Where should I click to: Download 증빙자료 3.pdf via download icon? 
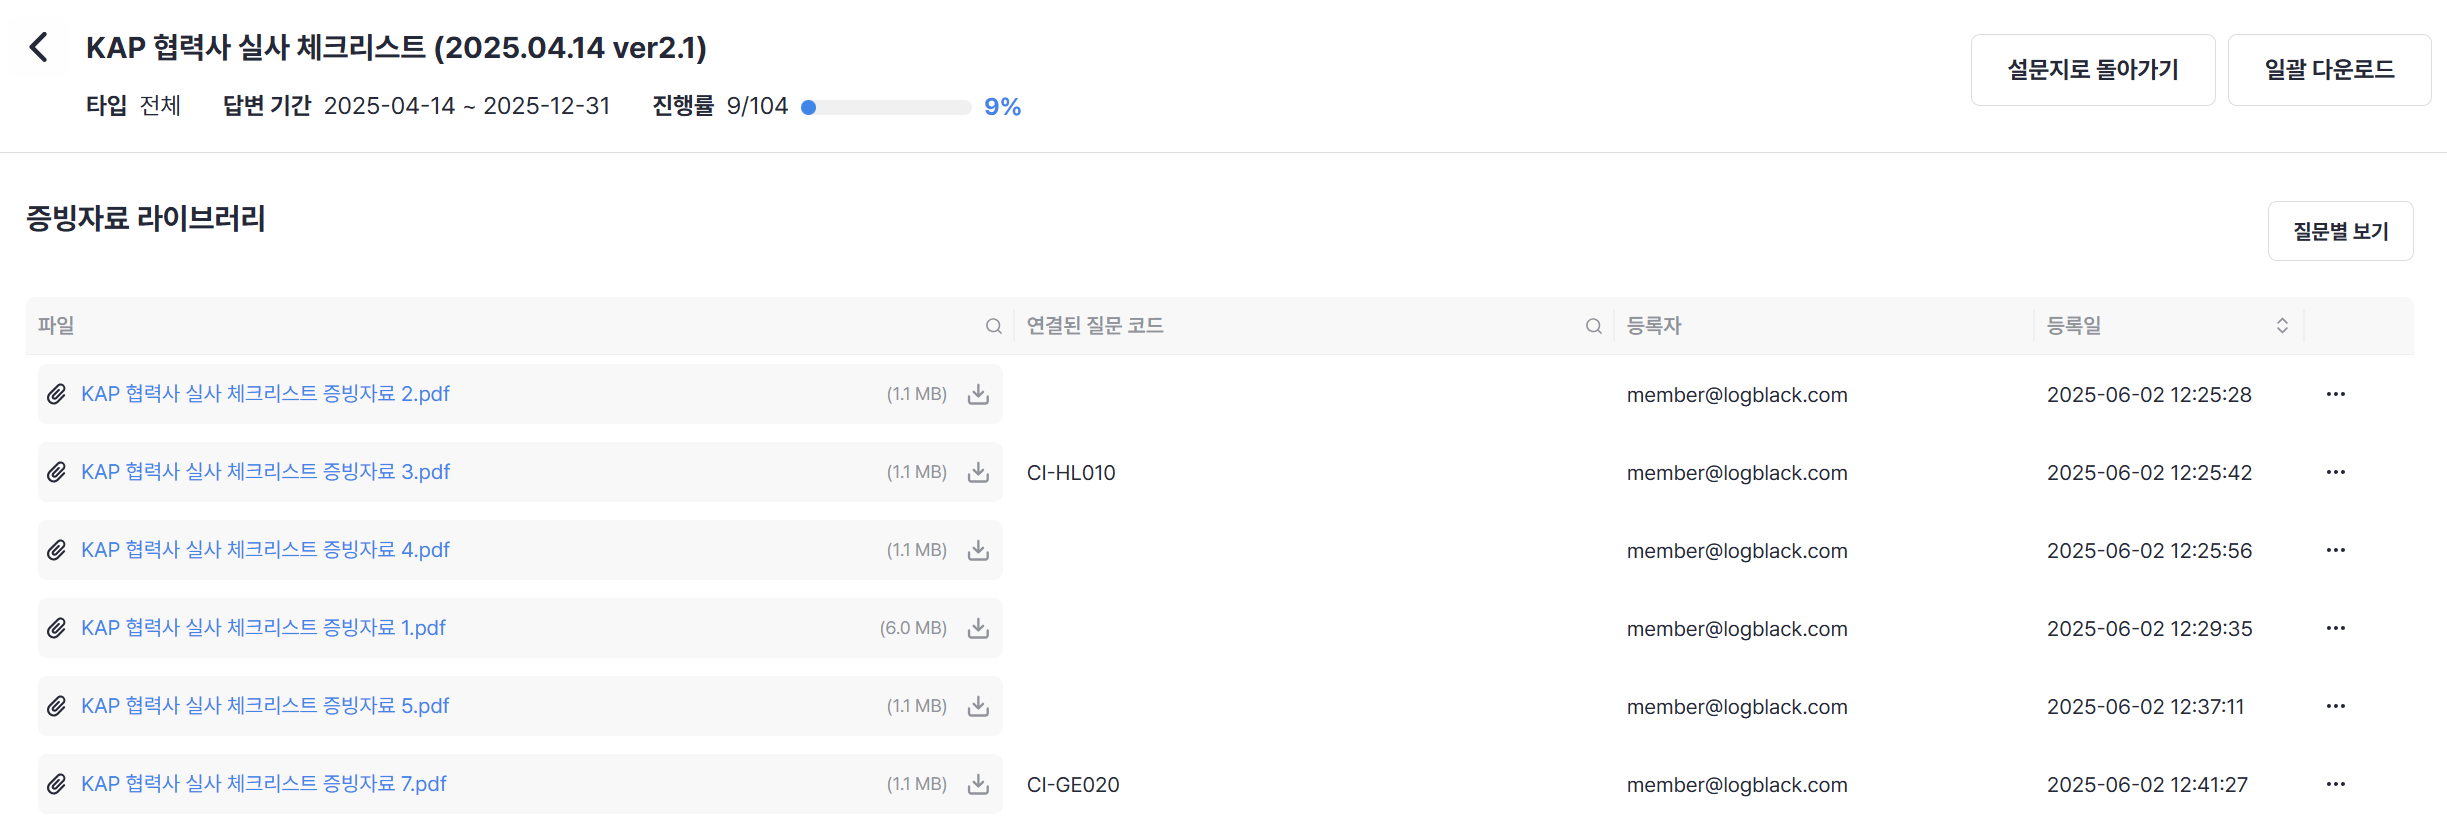[x=978, y=472]
